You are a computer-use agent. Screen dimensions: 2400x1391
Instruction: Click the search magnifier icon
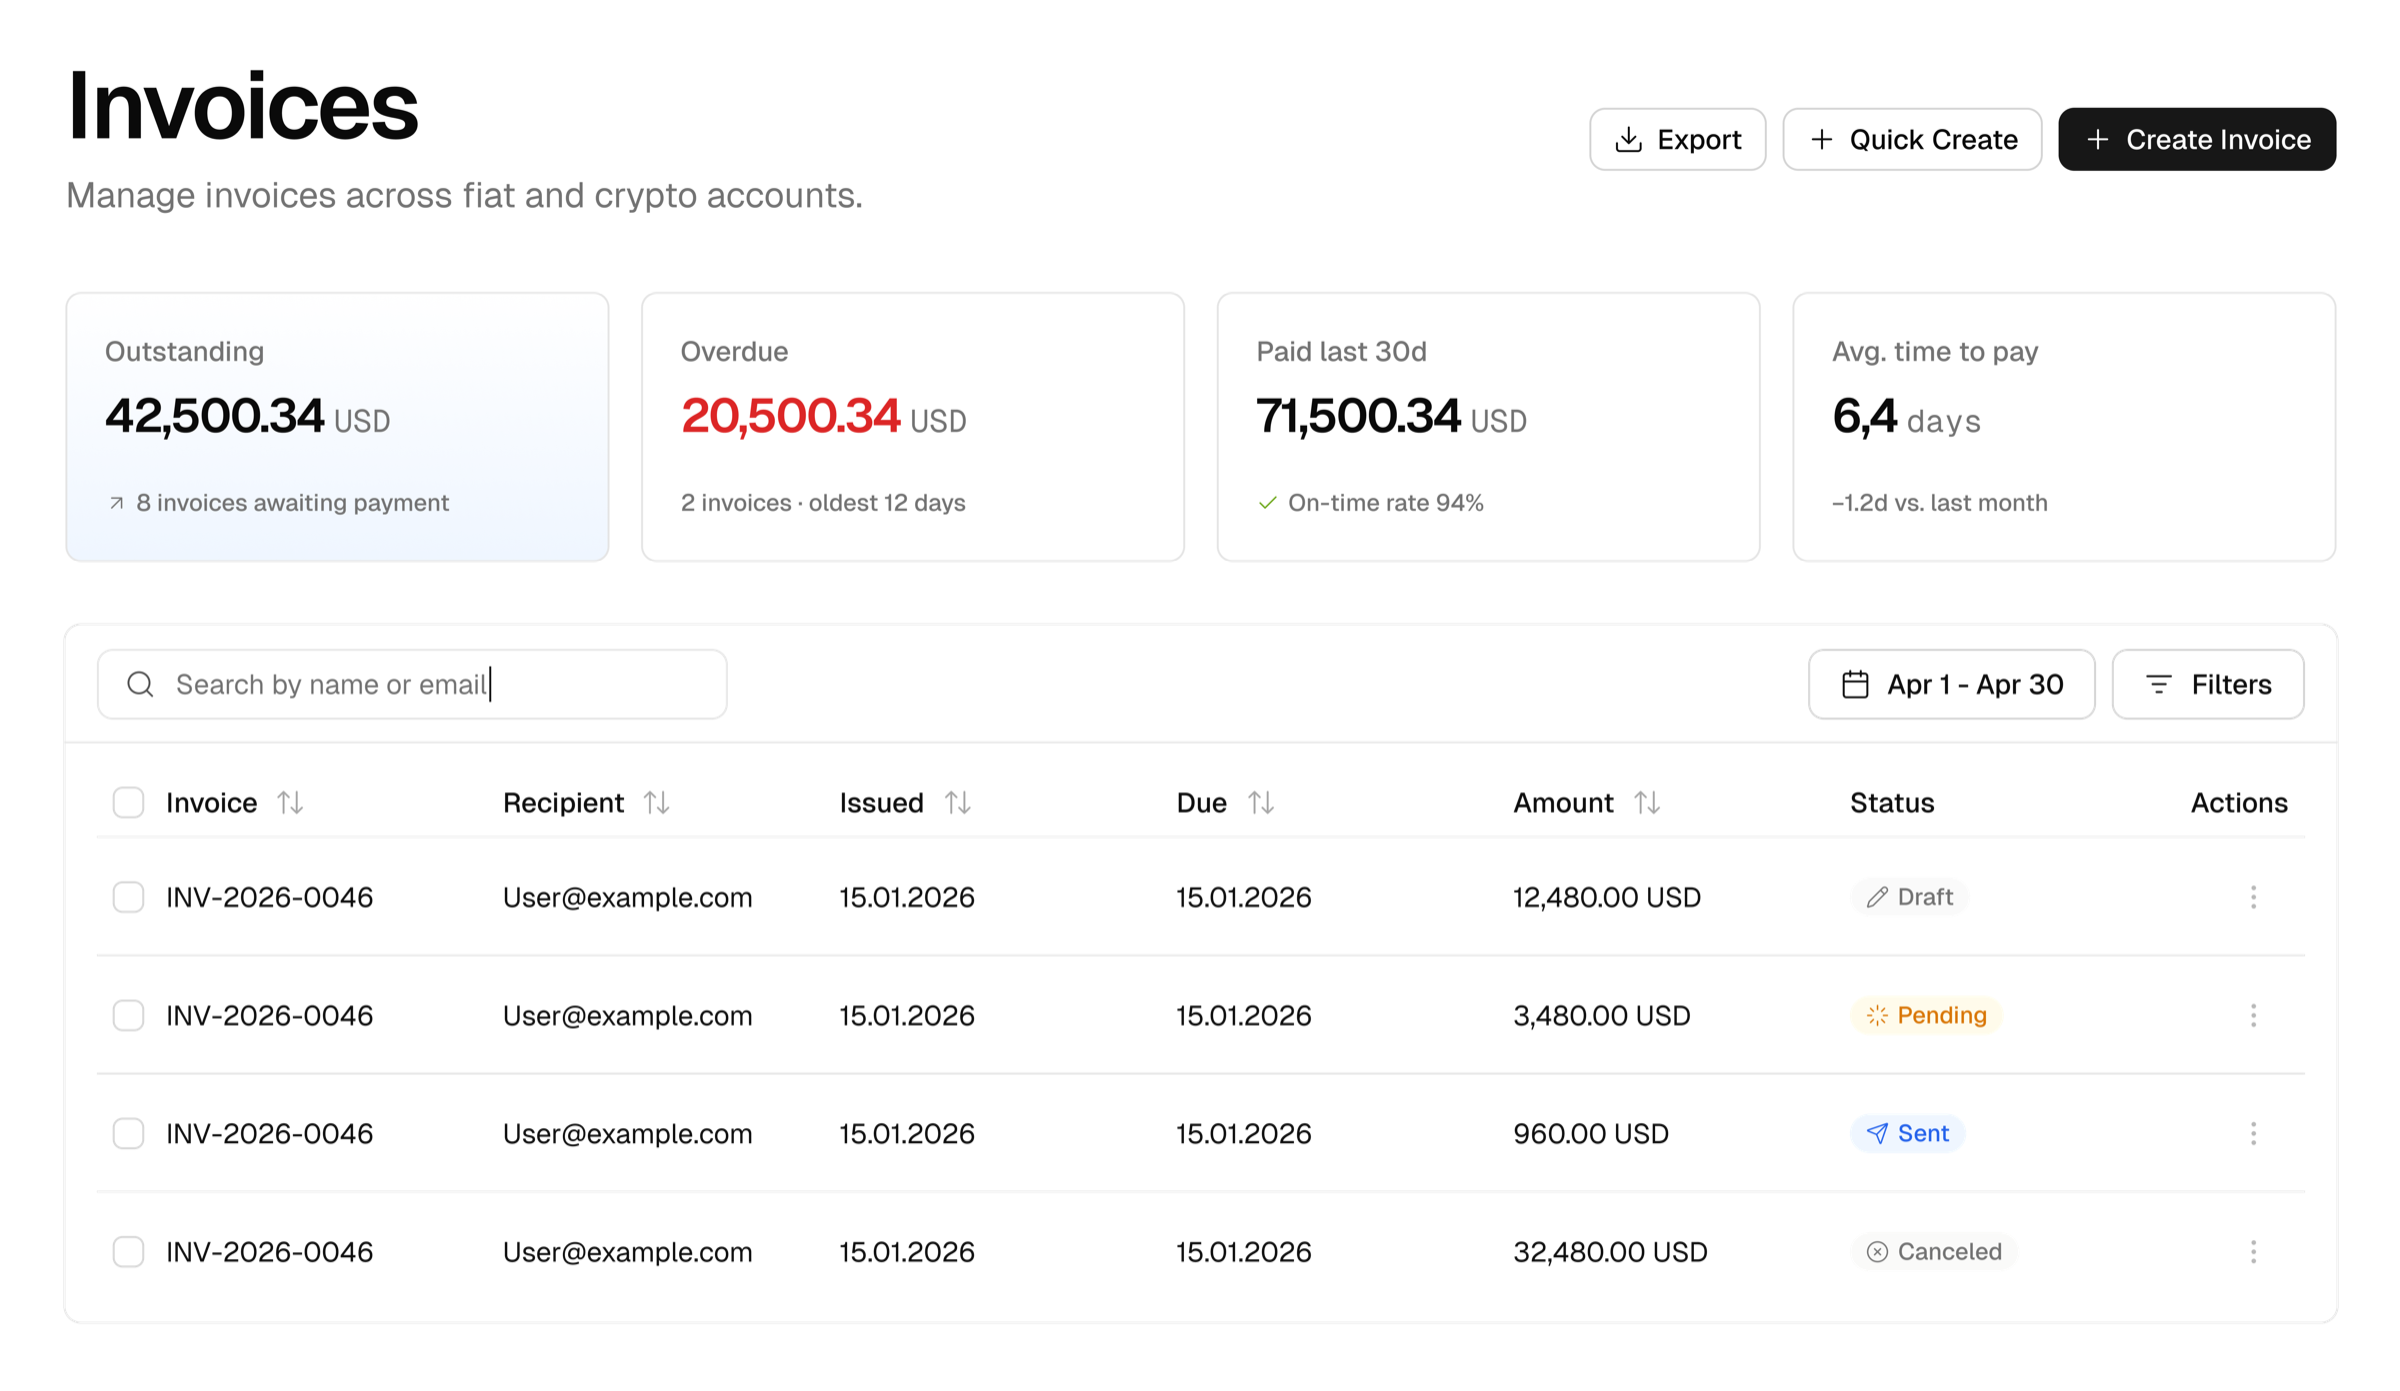click(140, 684)
